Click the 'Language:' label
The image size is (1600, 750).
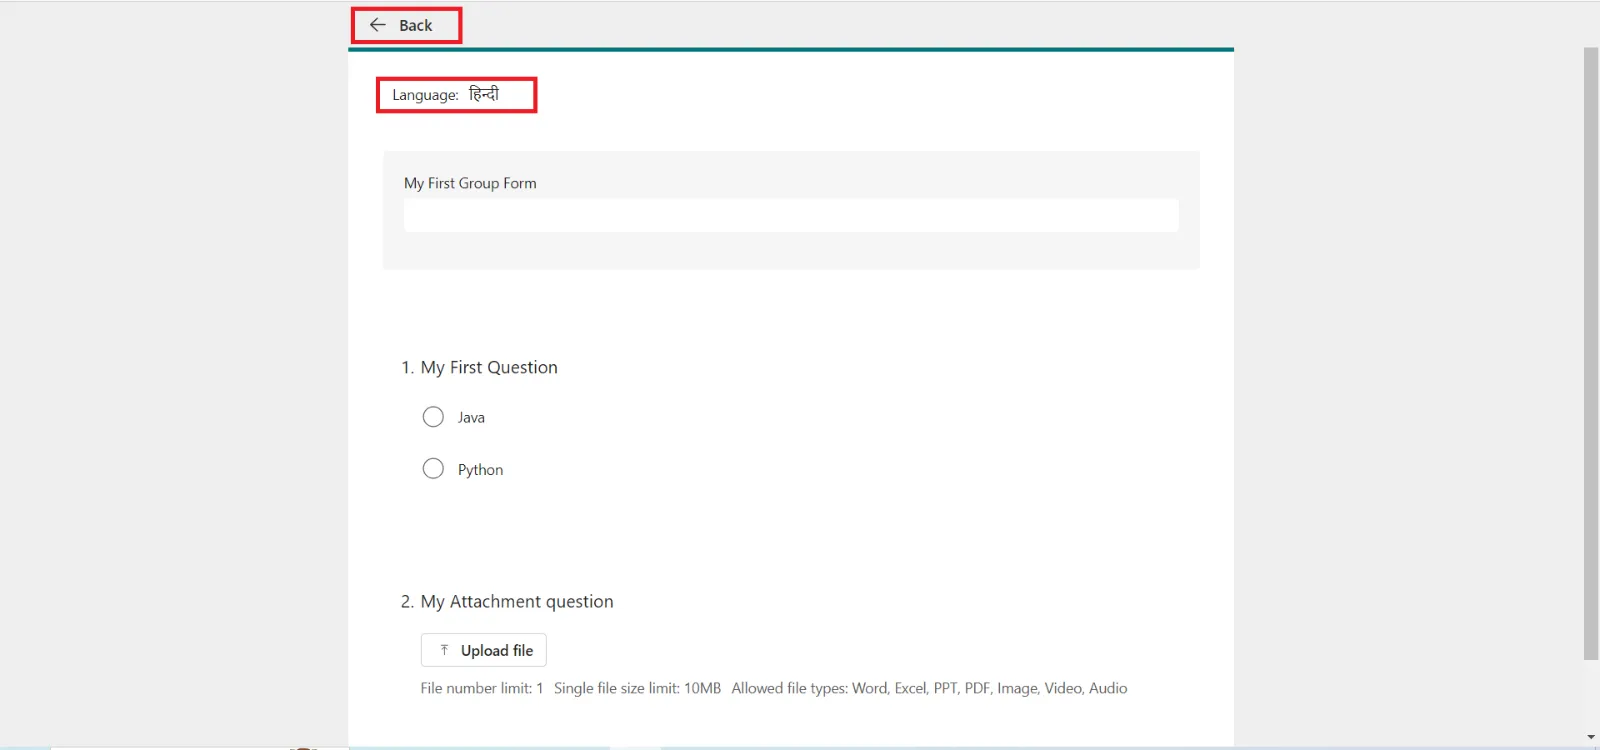click(425, 95)
